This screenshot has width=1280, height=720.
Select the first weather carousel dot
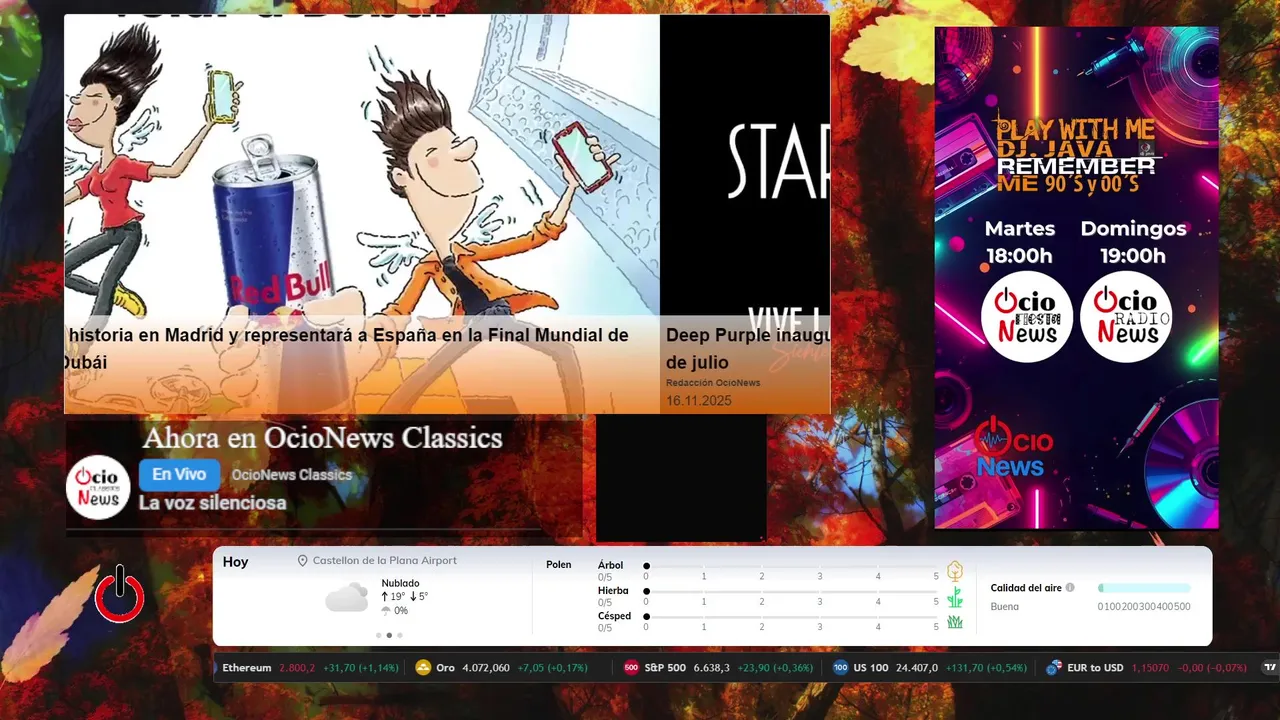coord(378,635)
